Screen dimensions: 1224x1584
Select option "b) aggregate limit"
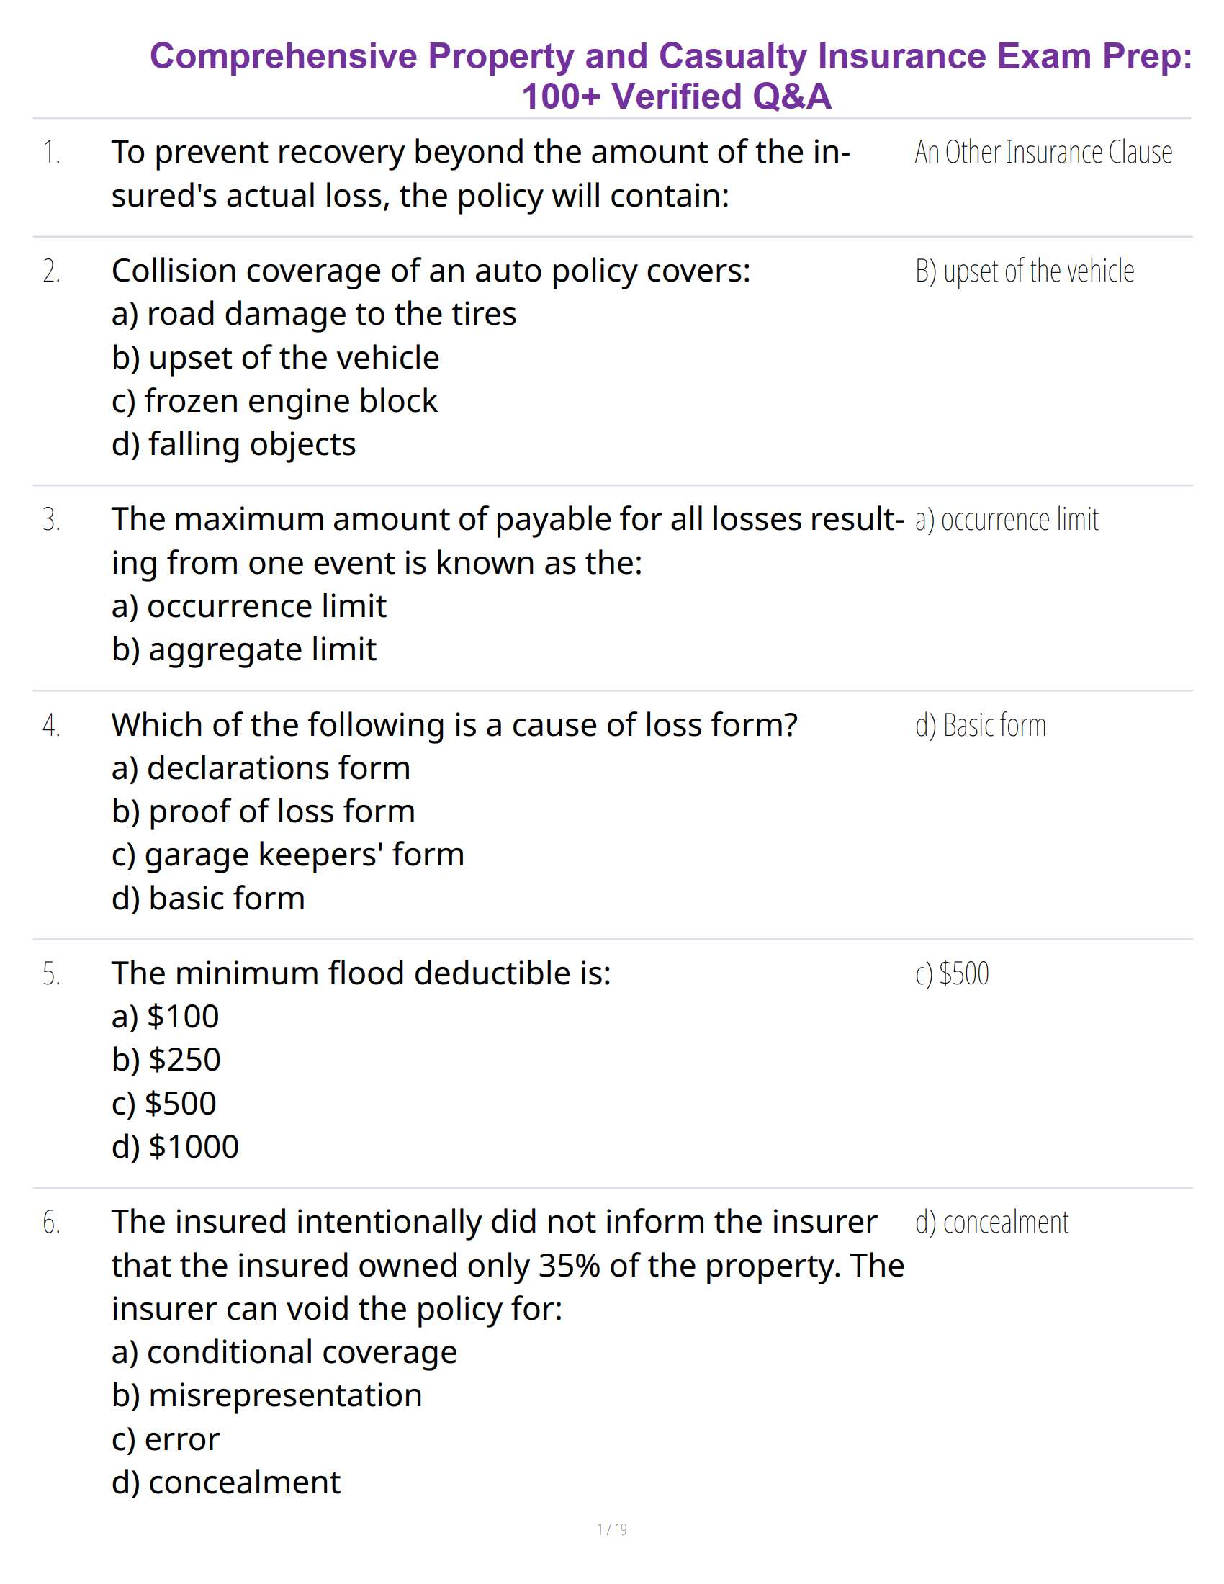click(x=244, y=650)
